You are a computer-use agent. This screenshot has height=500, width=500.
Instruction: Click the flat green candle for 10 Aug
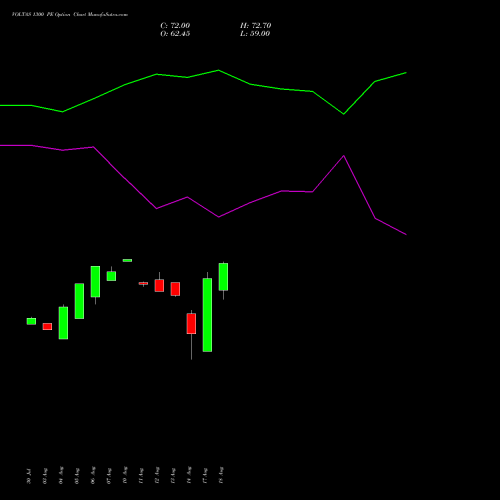pyautogui.click(x=127, y=260)
